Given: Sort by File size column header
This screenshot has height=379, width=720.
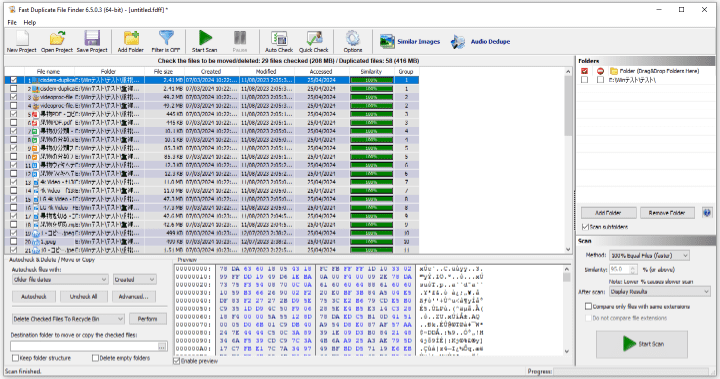Looking at the screenshot, I should [163, 72].
